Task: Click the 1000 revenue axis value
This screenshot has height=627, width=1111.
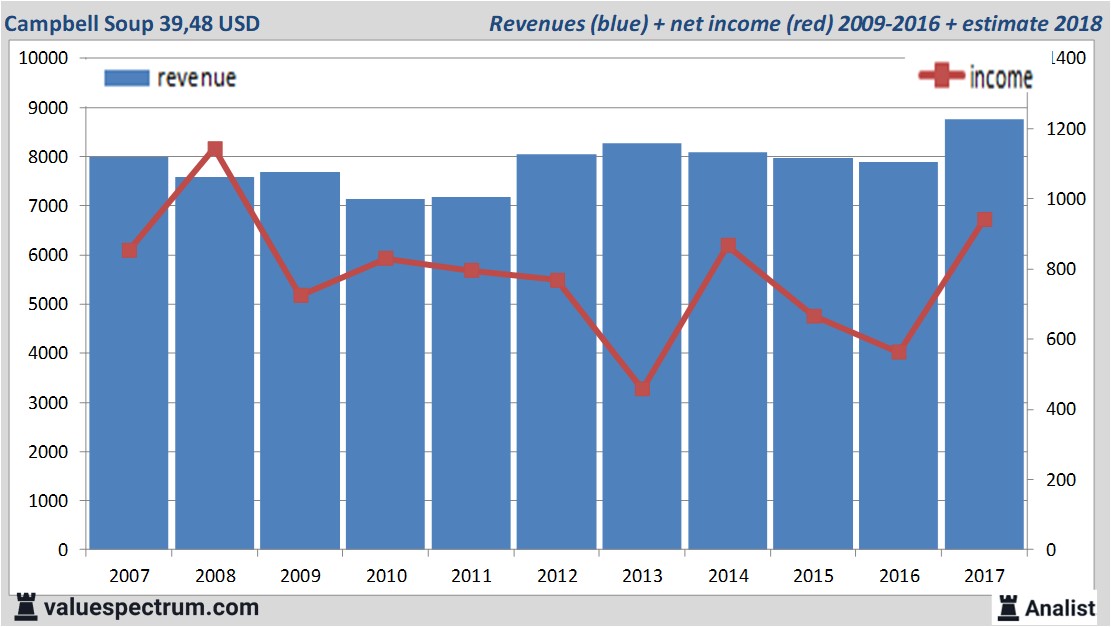Action: [48, 500]
